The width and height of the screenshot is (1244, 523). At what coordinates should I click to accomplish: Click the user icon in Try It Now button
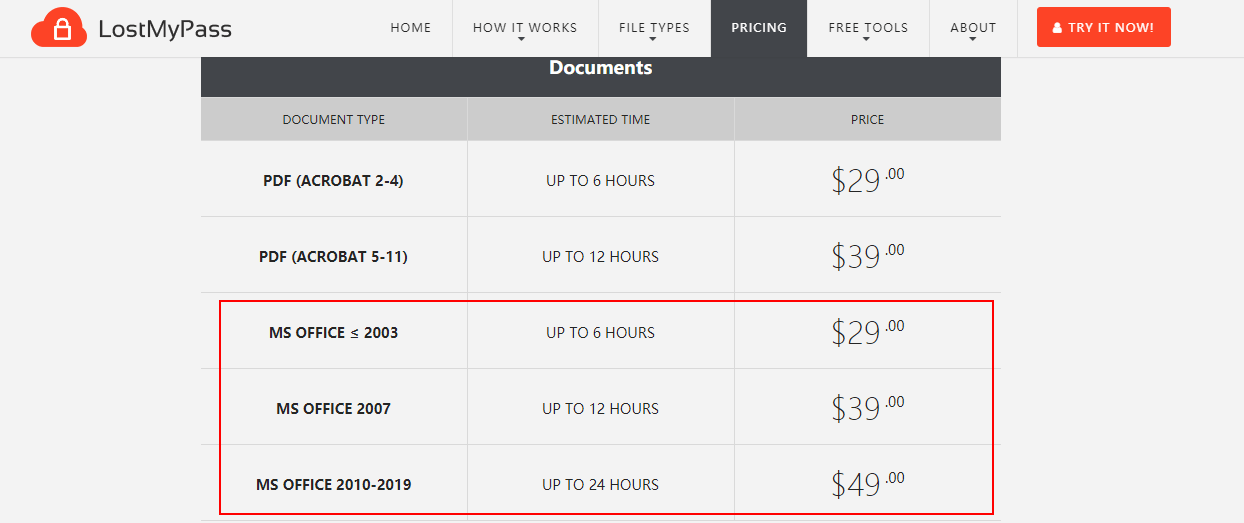tap(1057, 28)
